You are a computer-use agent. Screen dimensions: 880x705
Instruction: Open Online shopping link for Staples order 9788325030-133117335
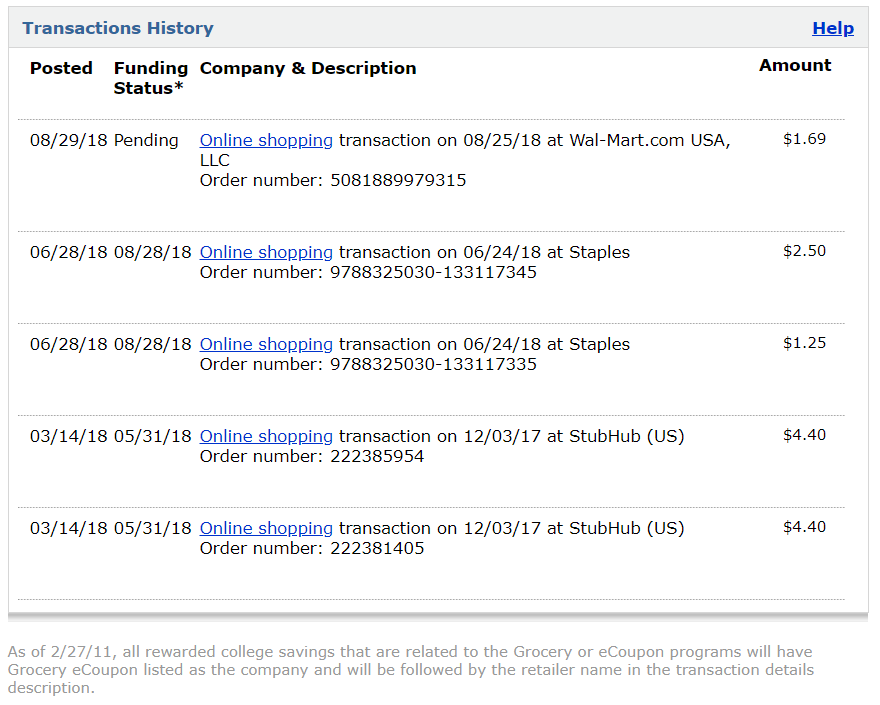pos(266,345)
